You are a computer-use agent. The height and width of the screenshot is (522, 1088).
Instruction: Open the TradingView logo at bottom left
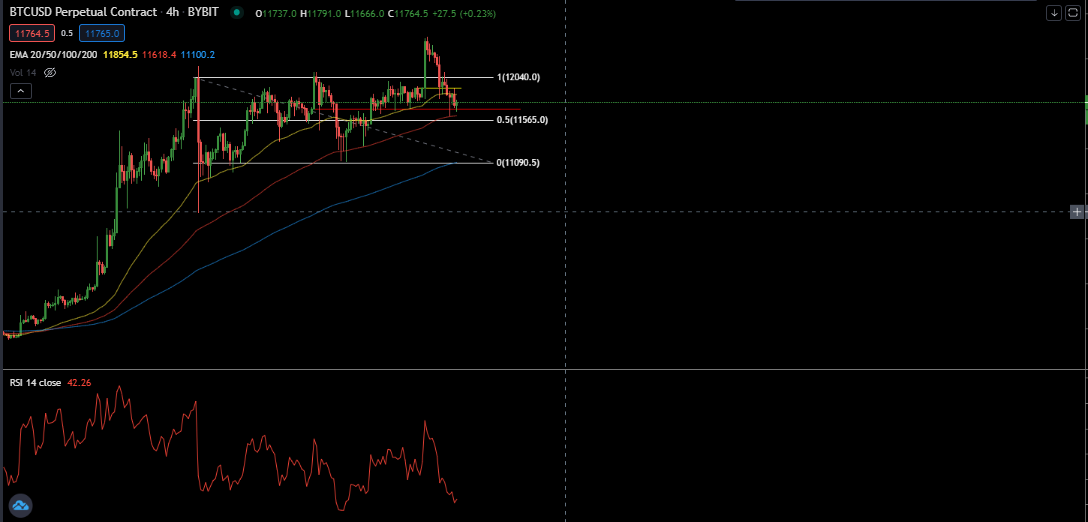(19, 505)
